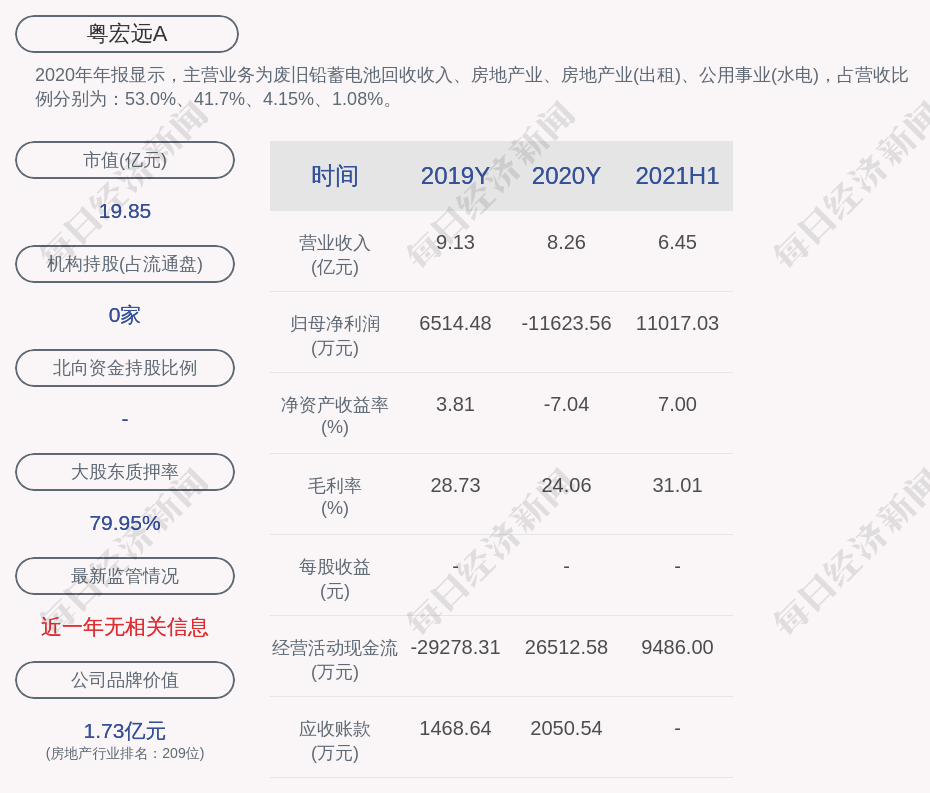This screenshot has width=930, height=793.
Task: Click the 归母净利润(万元) row label
Action: coord(335,336)
